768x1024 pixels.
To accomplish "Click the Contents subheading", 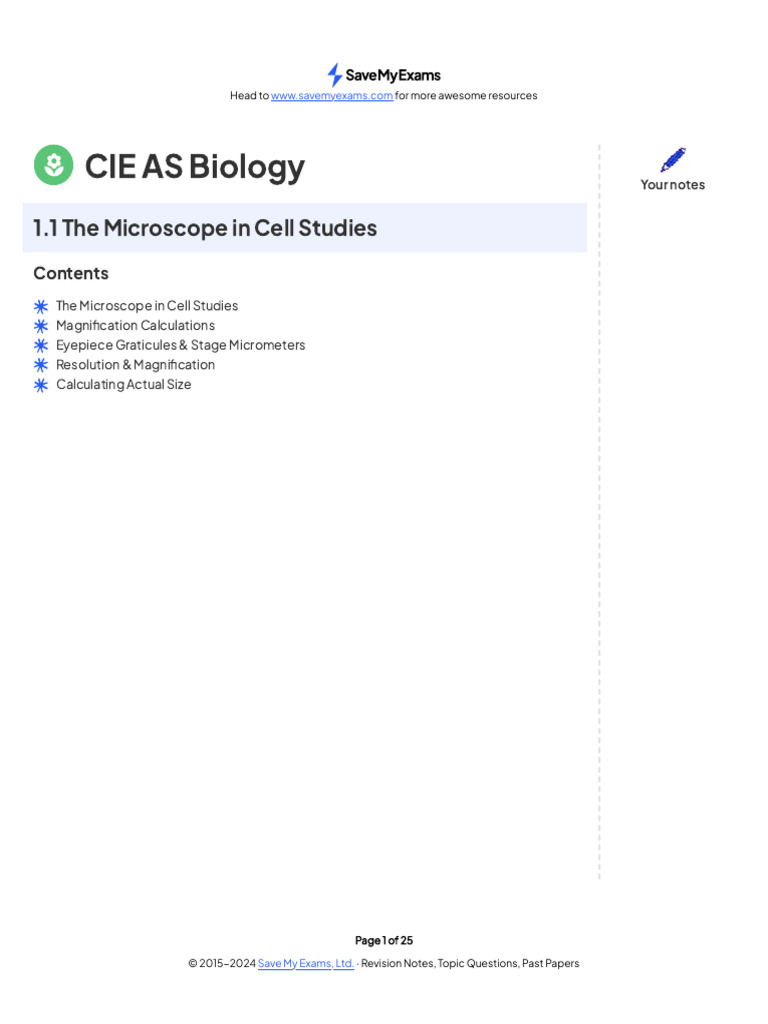I will (71, 273).
